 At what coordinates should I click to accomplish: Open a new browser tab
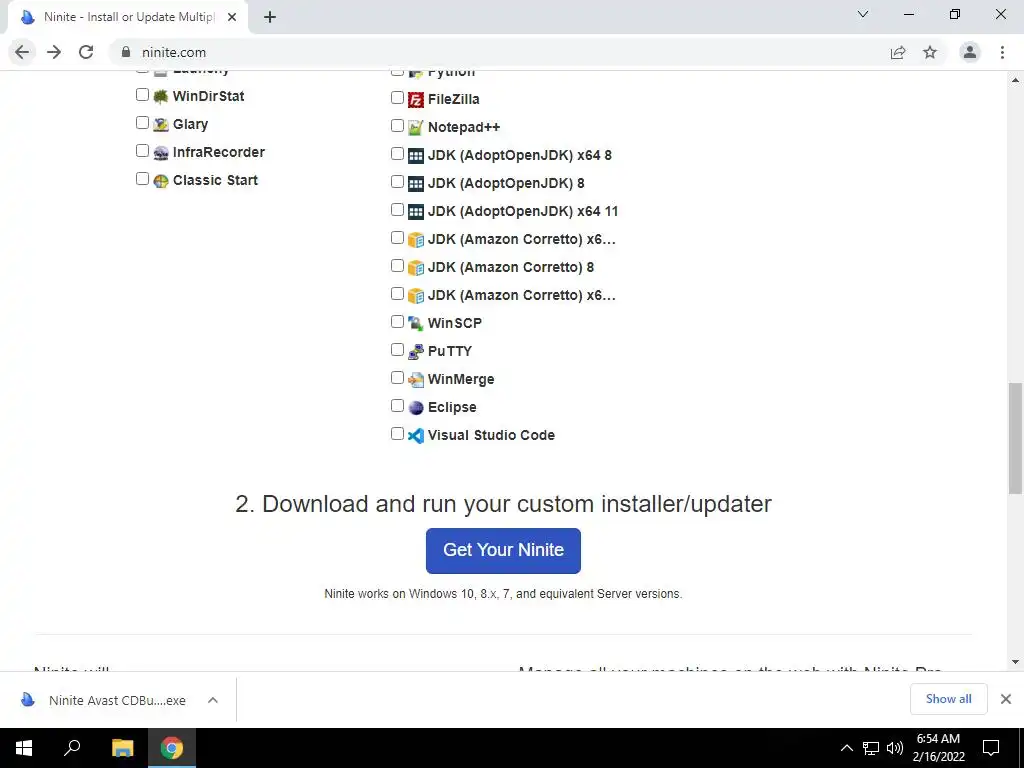(270, 18)
